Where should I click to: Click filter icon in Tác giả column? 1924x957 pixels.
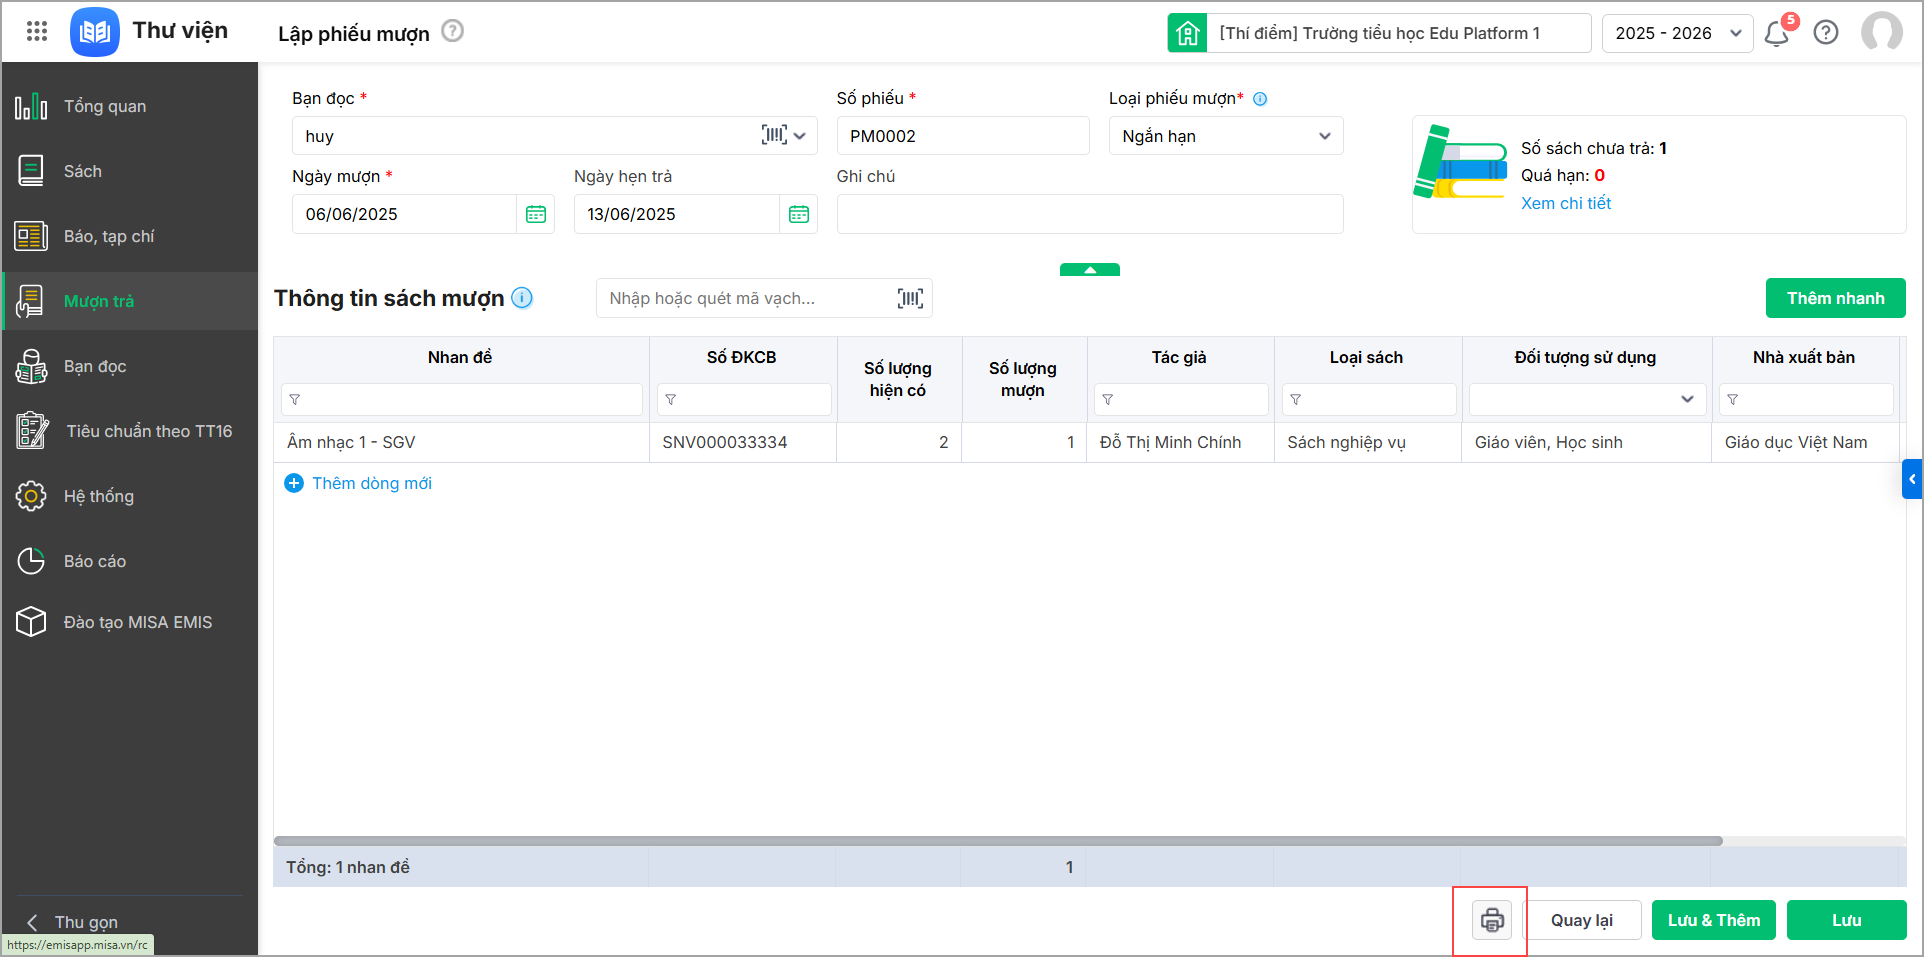point(1108,400)
